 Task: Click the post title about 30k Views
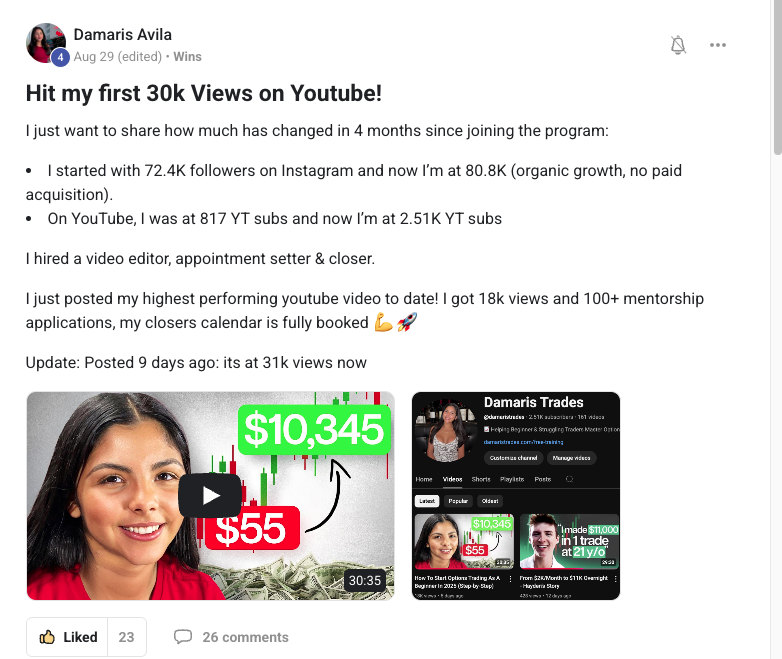pos(203,93)
